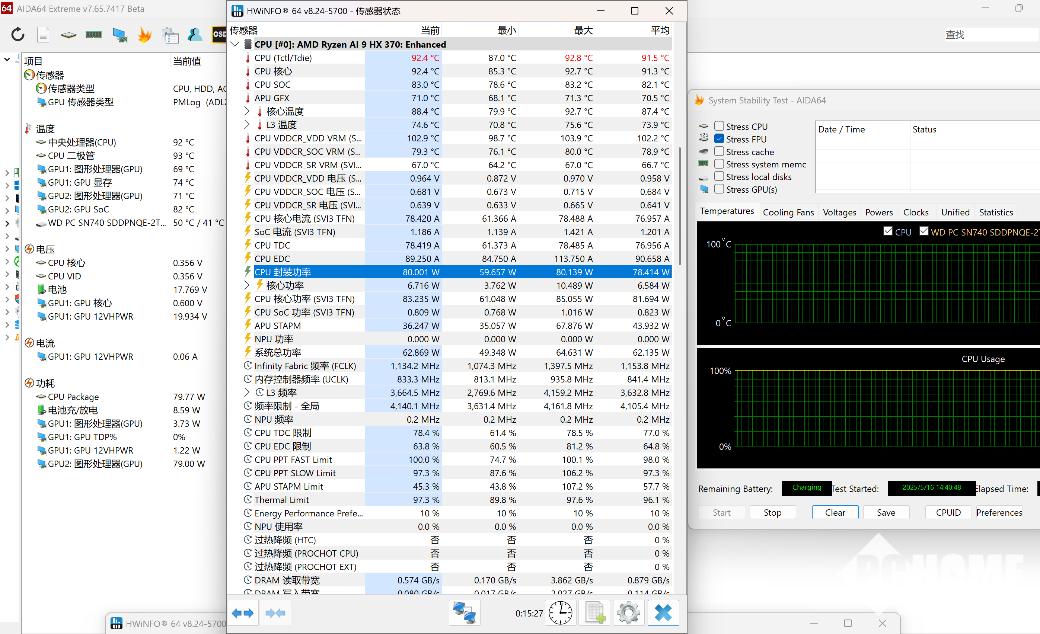This screenshot has height=634, width=1040.
Task: Enable the Stress GPU(s) checkbox
Action: click(x=719, y=189)
